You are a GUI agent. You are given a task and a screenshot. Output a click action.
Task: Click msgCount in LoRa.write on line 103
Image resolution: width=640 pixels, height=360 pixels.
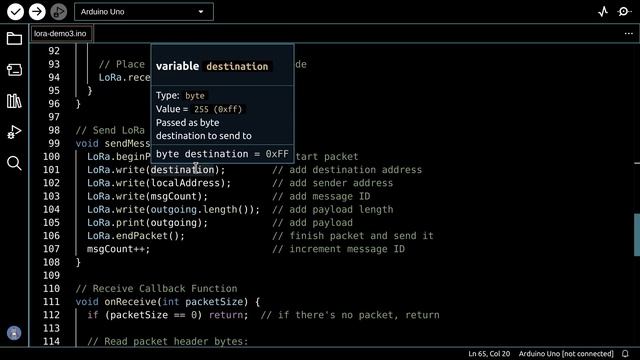[x=174, y=196]
